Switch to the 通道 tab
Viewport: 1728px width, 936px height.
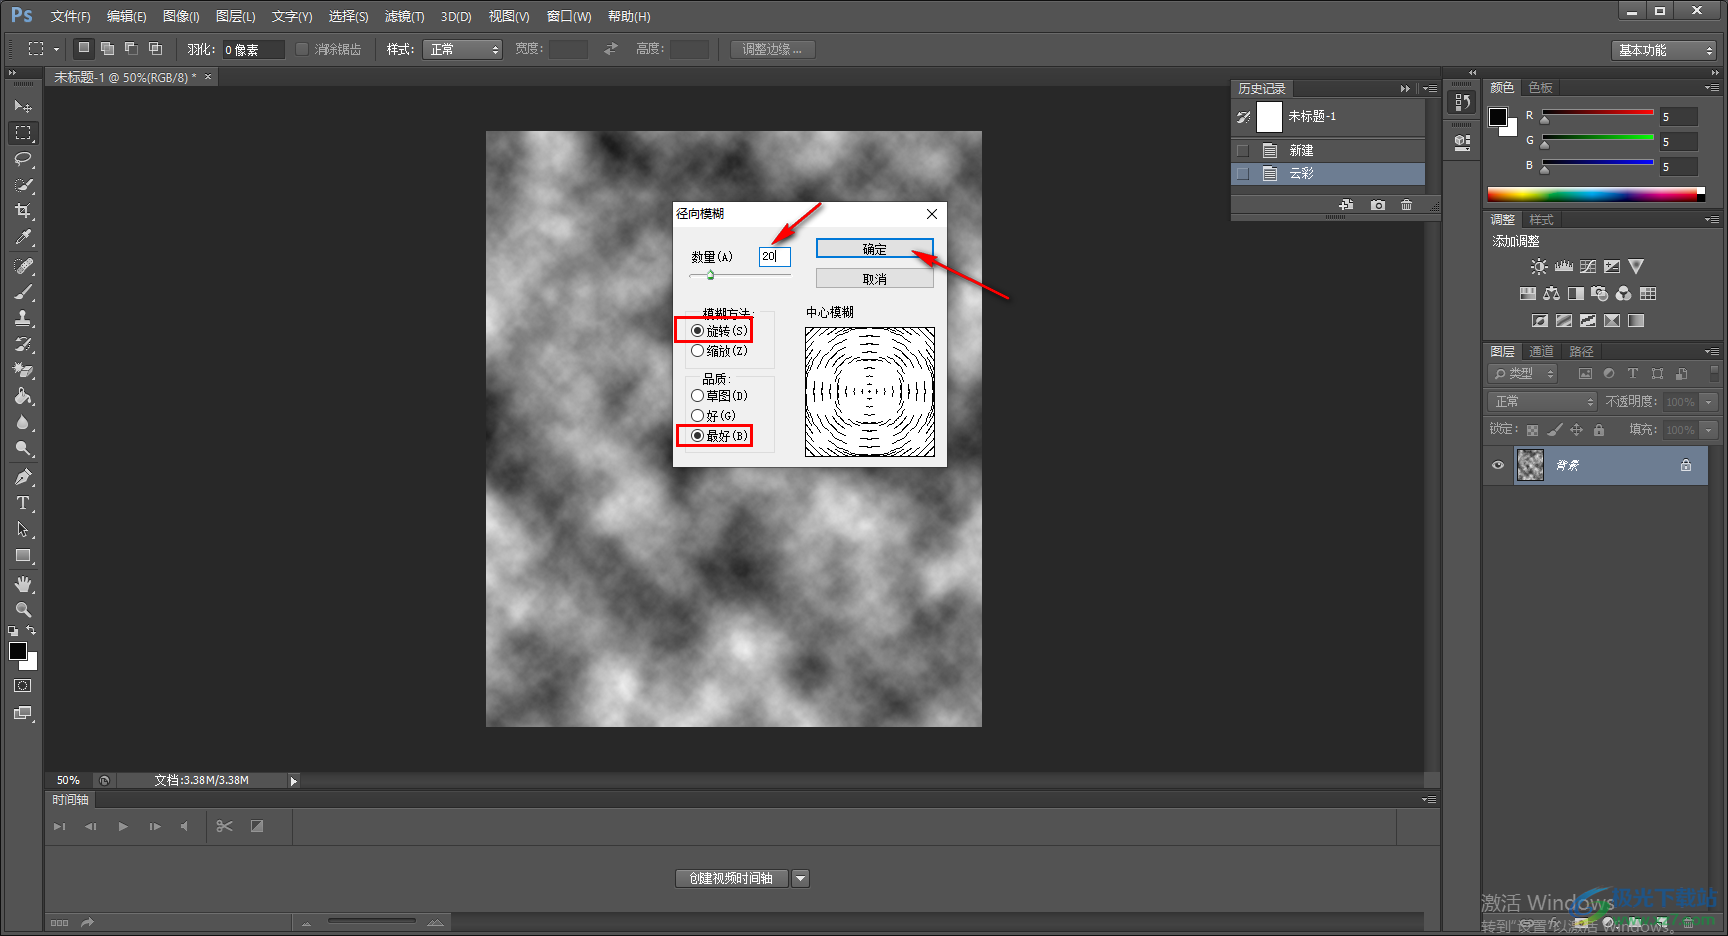[1541, 351]
